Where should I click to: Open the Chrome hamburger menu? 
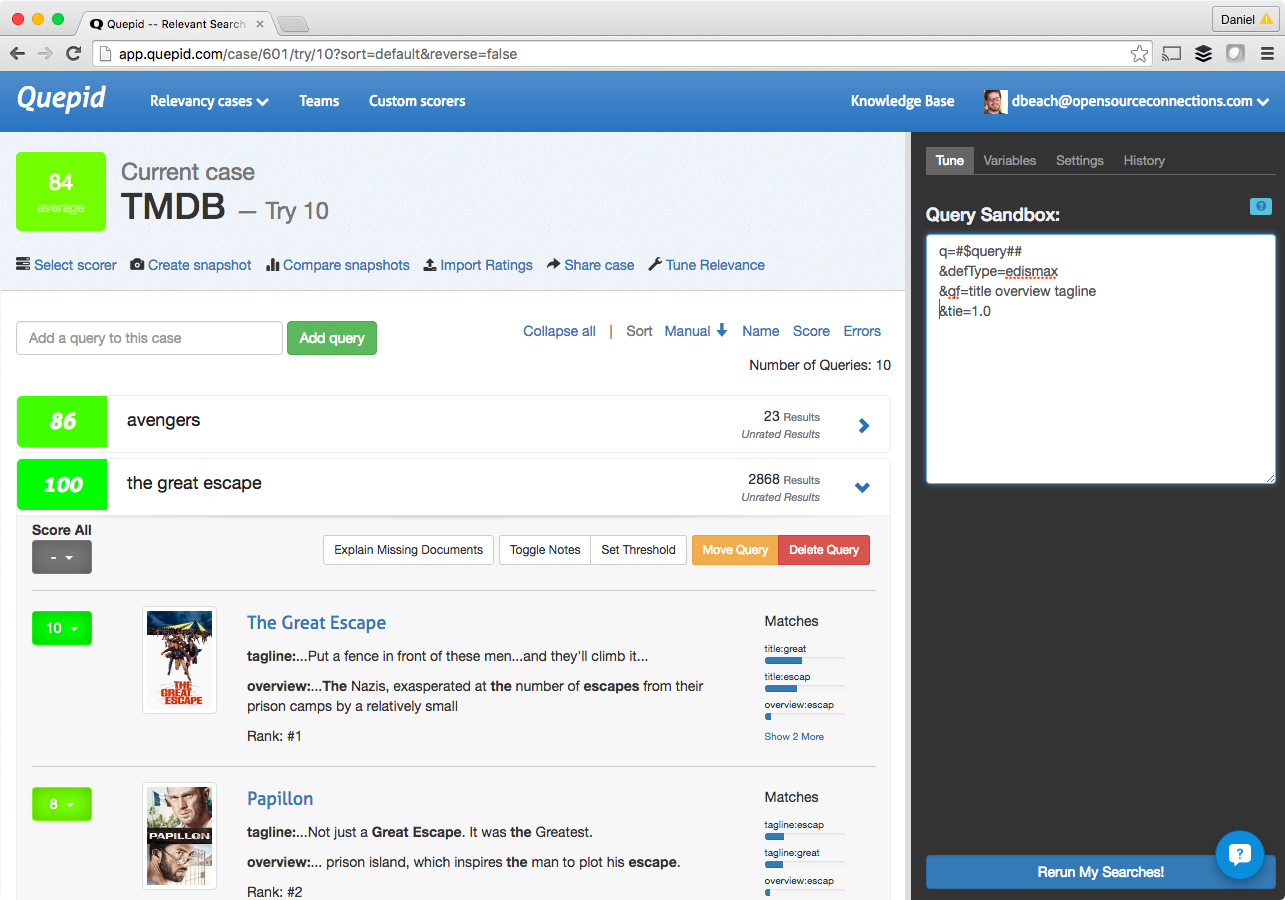point(1267,54)
